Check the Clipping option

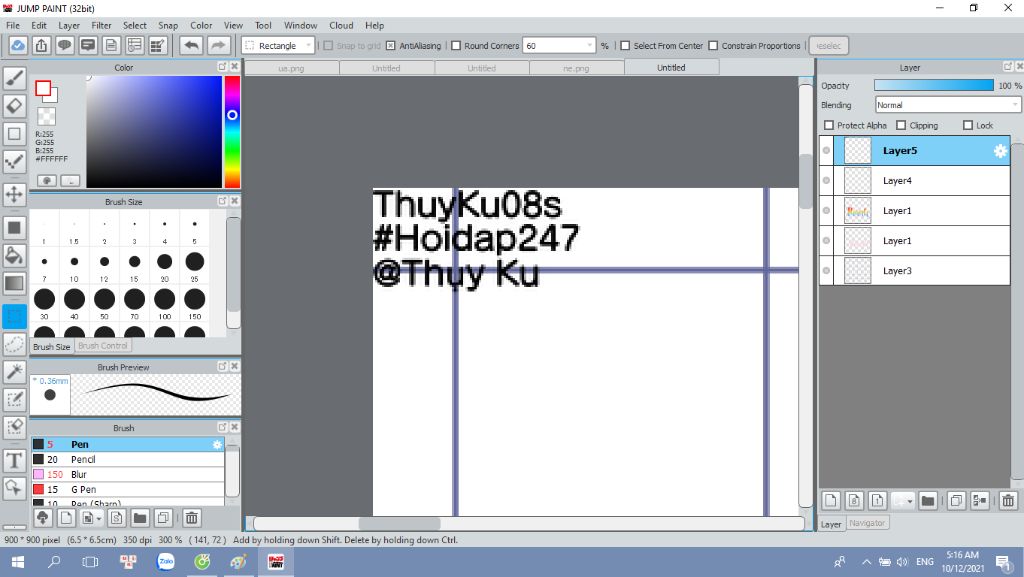pyautogui.click(x=901, y=125)
